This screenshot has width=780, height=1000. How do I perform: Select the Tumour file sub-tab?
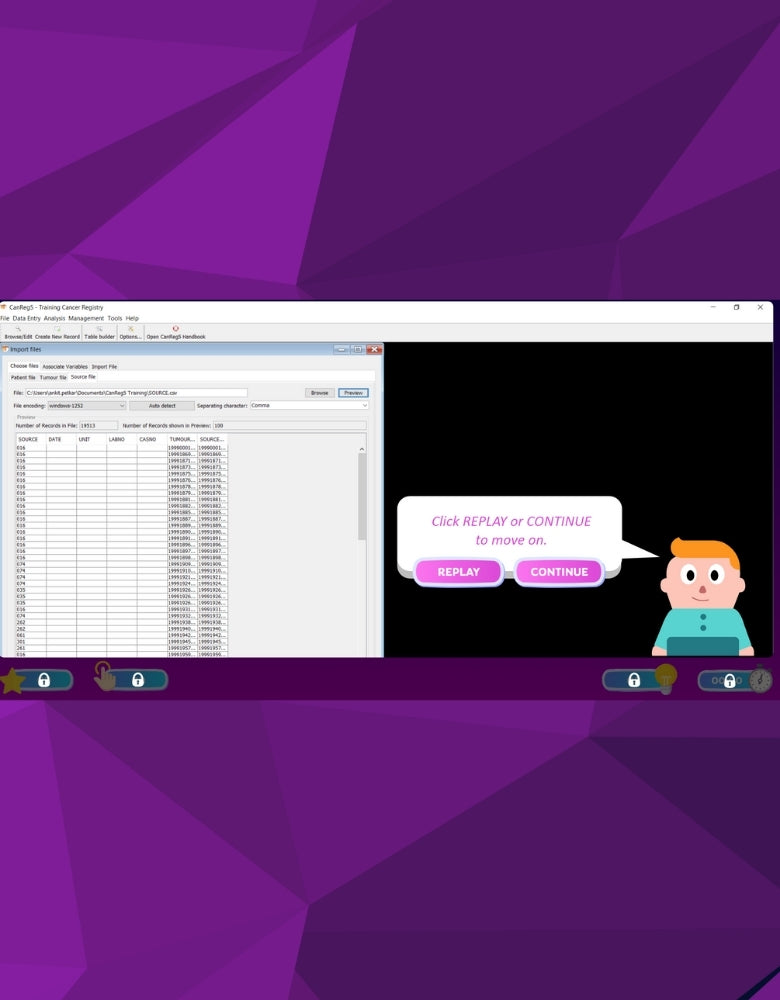click(x=53, y=378)
